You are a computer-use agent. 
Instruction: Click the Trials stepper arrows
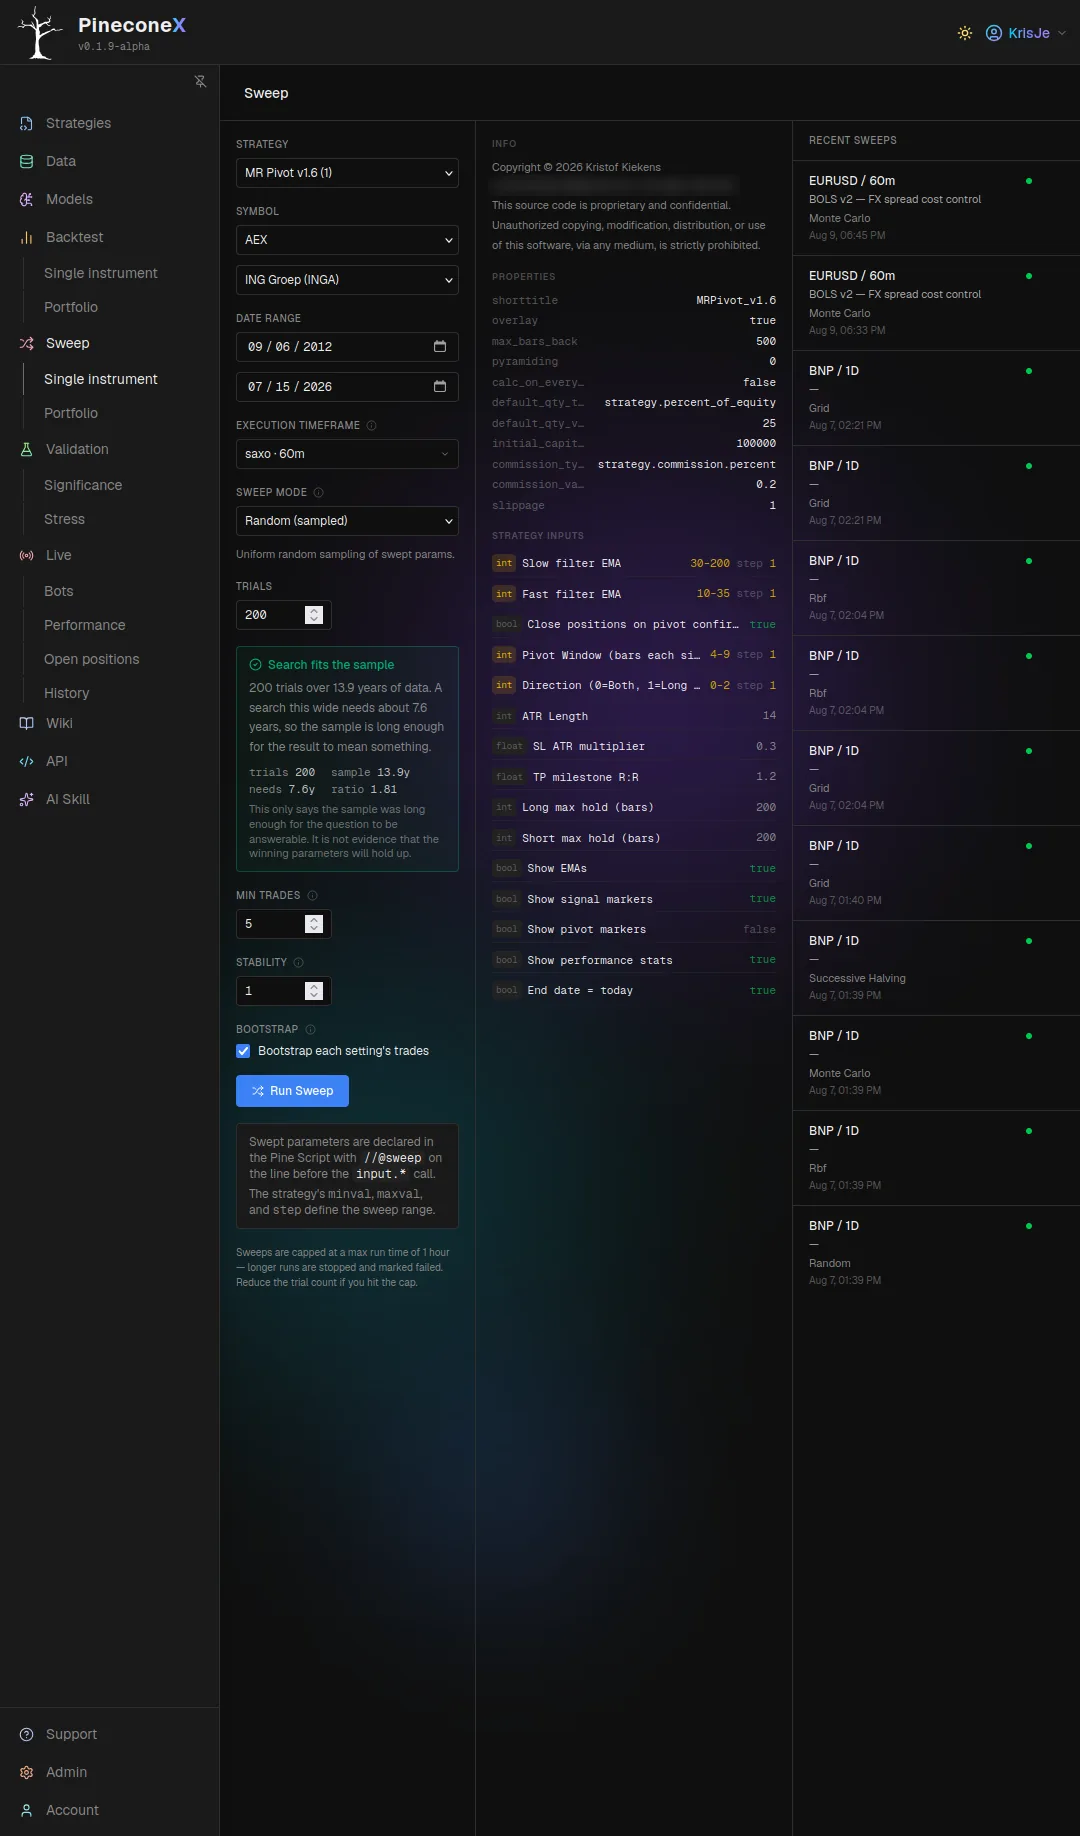coord(314,615)
